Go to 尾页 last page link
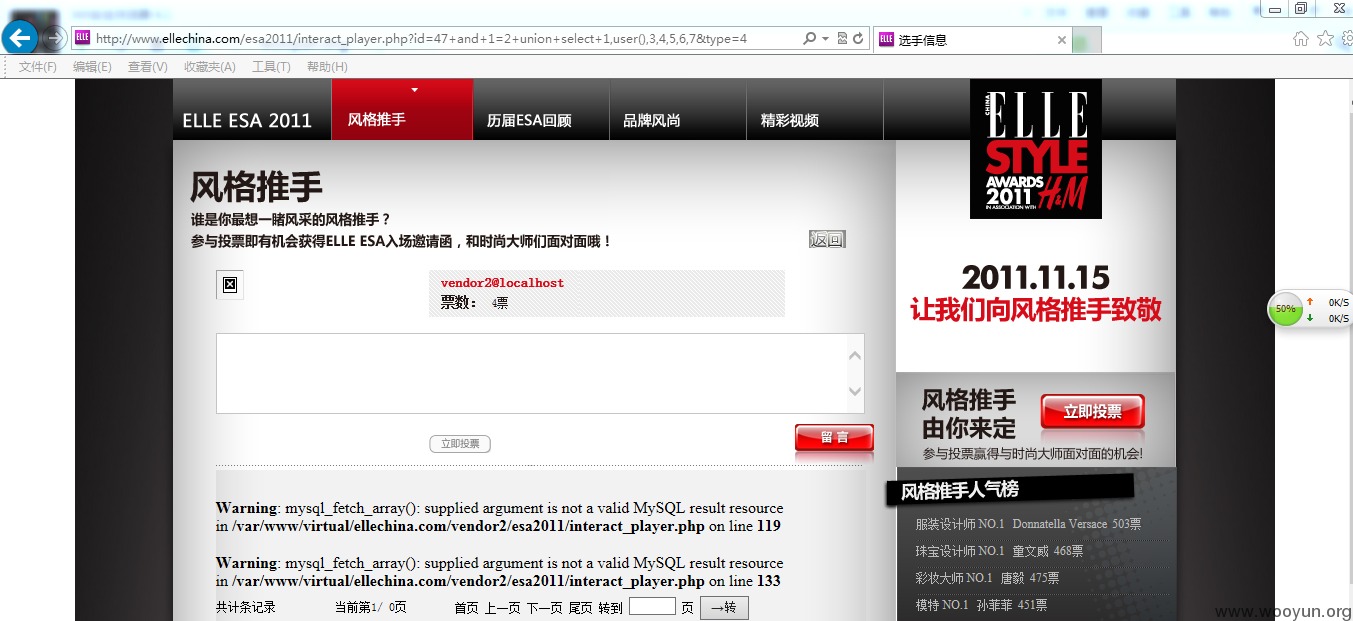The width and height of the screenshot is (1353, 621). (x=581, y=608)
